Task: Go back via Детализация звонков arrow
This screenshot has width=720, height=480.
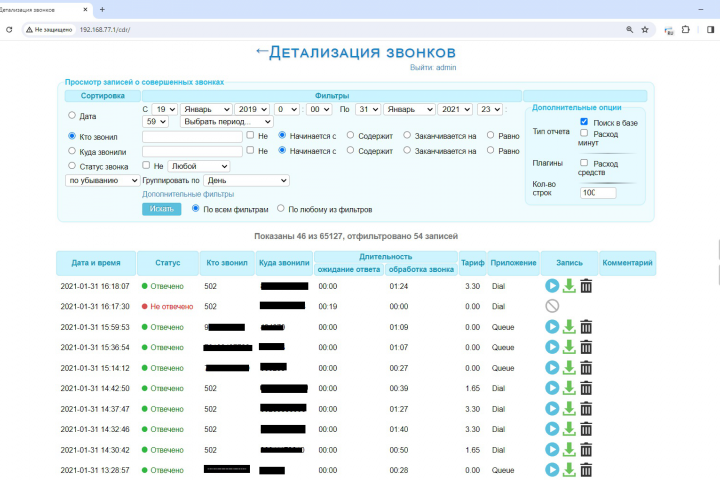Action: (262, 51)
